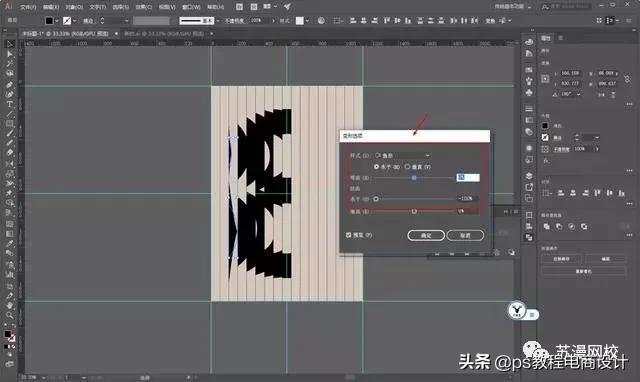Click the Bend slider handle
The height and width of the screenshot is (382, 640).
[x=414, y=178]
